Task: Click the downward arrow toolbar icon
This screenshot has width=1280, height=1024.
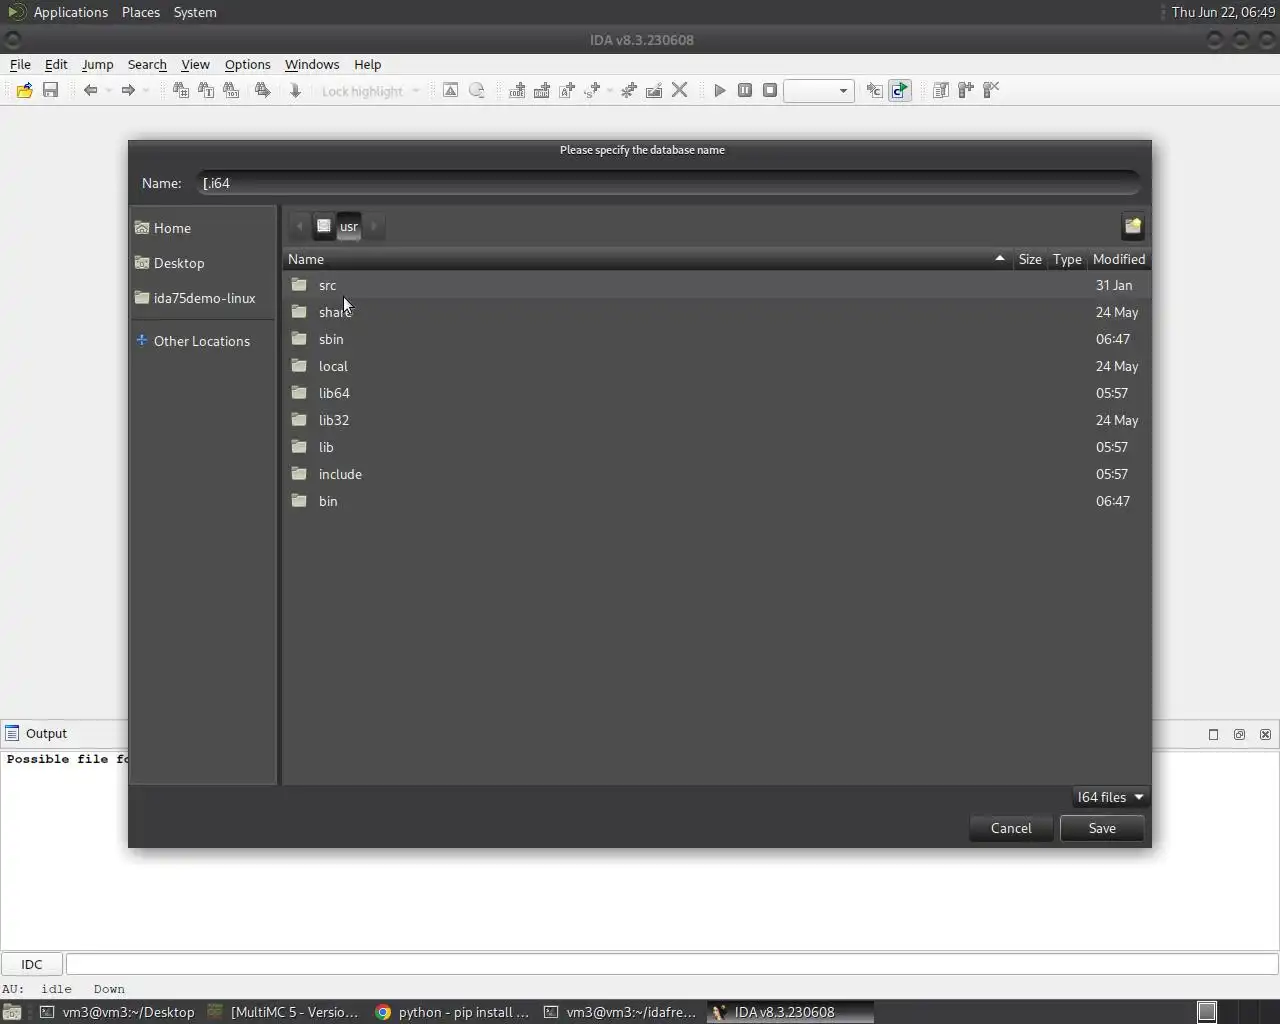Action: pos(295,90)
